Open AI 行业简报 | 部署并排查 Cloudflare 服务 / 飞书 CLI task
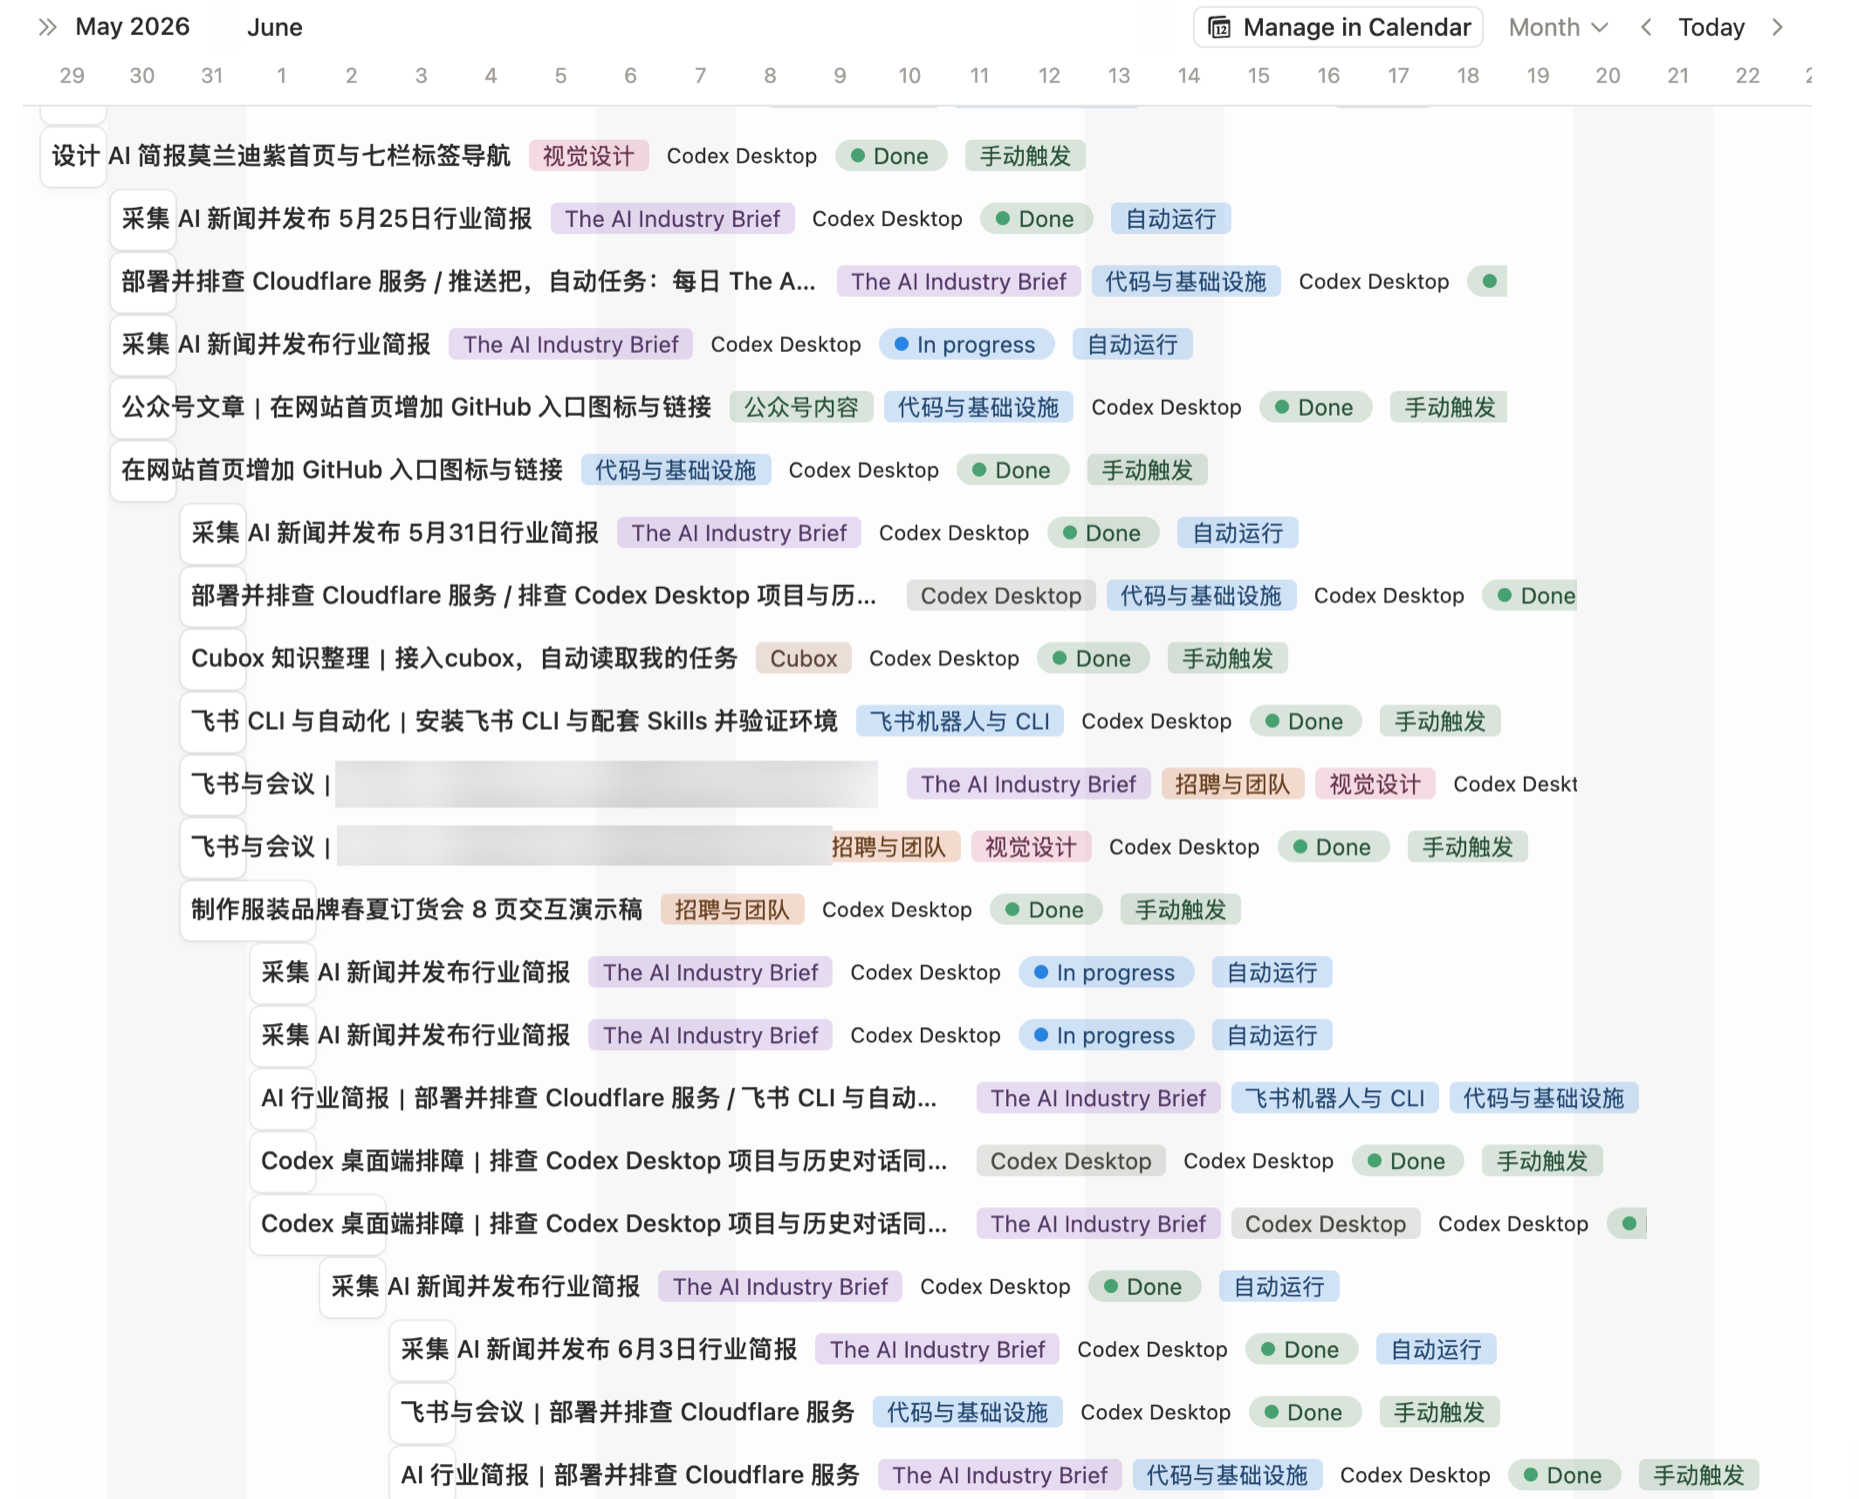The image size is (1859, 1499). click(599, 1098)
